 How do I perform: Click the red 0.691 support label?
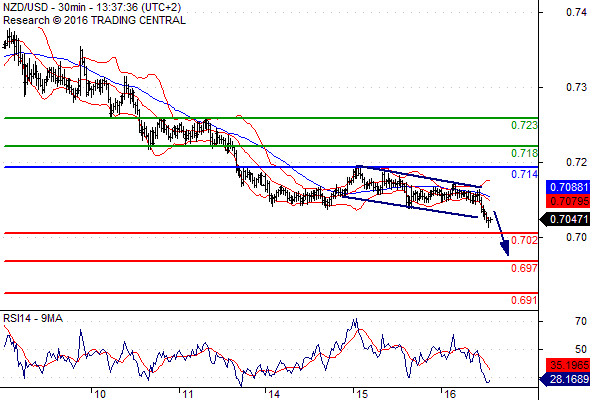pos(524,300)
